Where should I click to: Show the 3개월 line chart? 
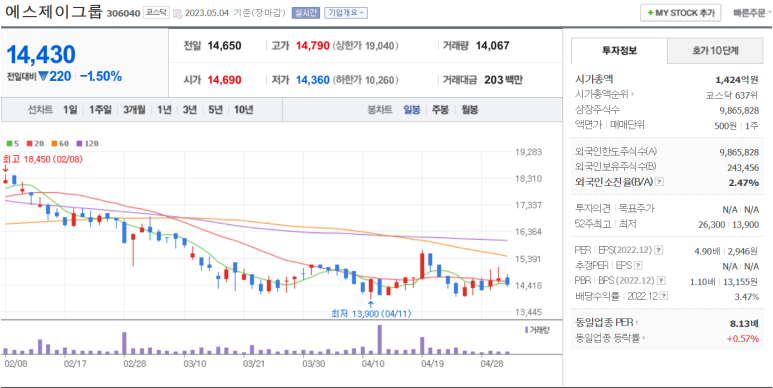[134, 109]
